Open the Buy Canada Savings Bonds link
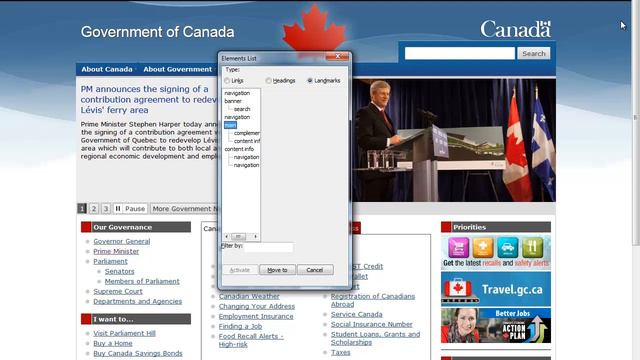 138,353
